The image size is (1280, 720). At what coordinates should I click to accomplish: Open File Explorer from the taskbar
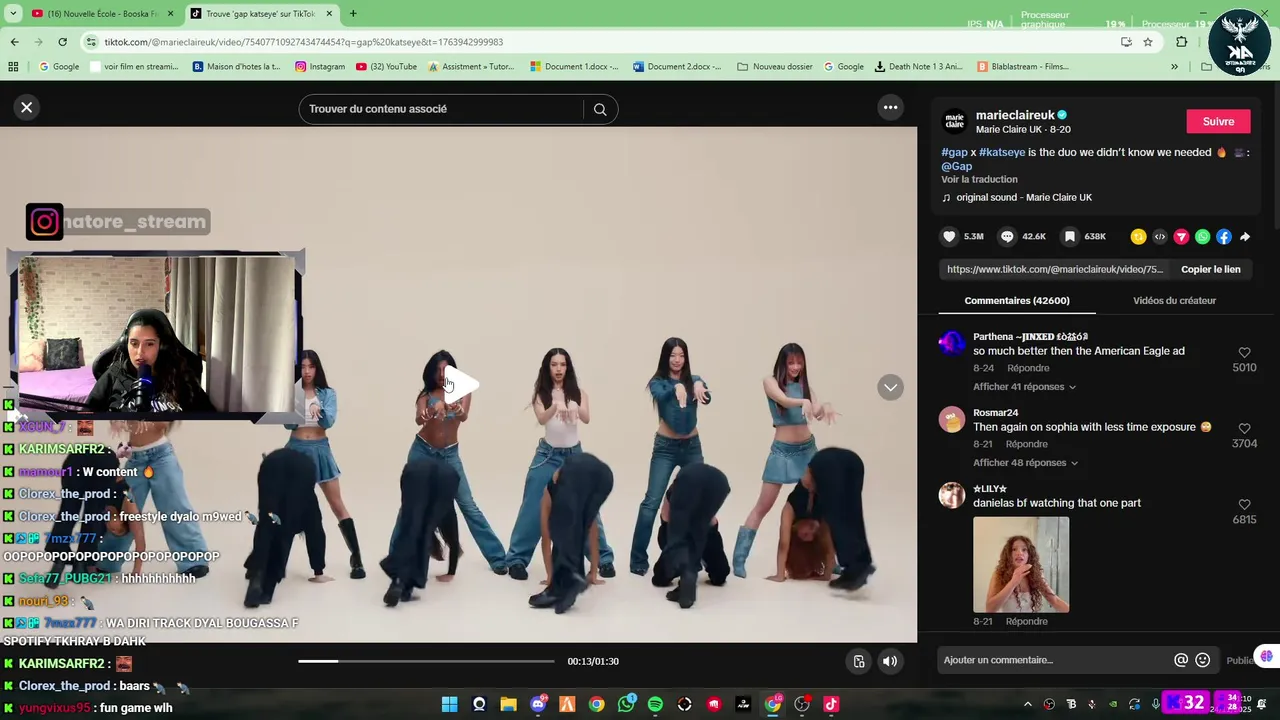point(508,704)
